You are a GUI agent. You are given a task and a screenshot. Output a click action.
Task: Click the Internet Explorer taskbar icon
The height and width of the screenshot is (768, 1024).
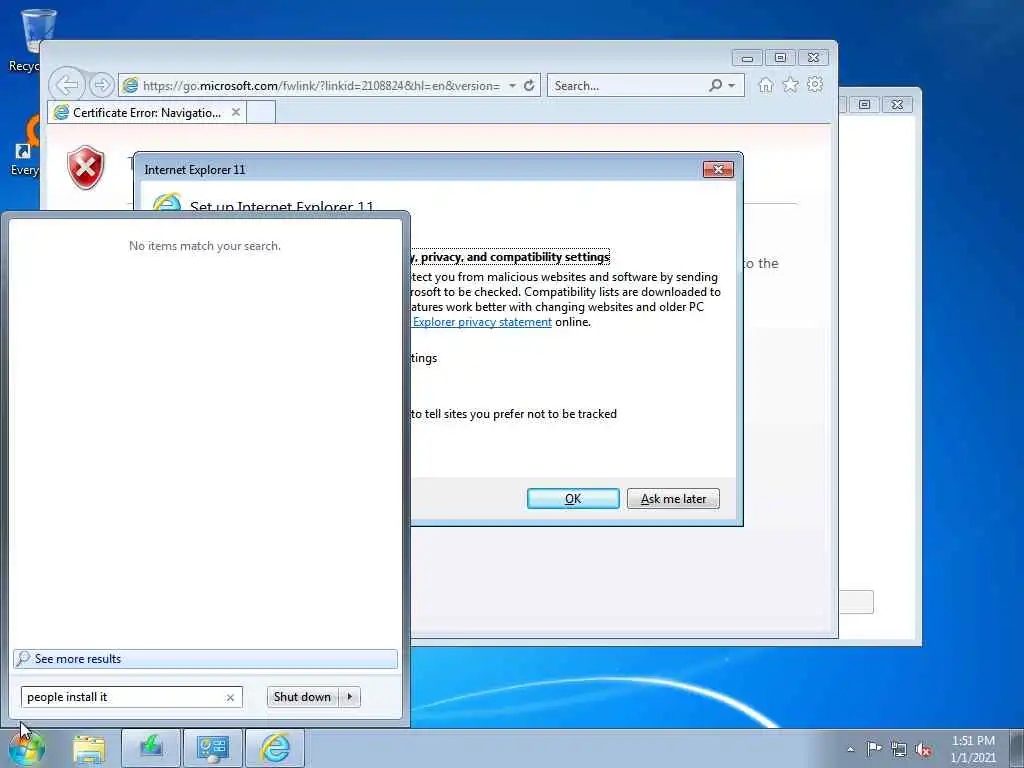click(275, 748)
